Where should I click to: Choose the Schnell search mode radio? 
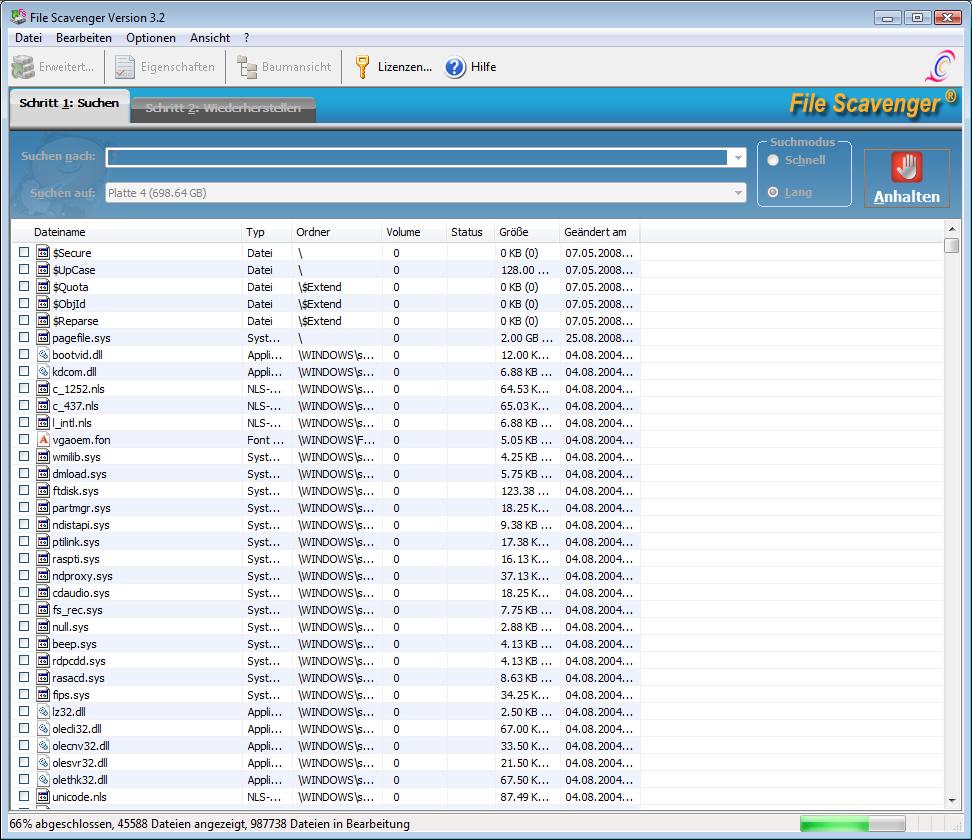pos(773,160)
